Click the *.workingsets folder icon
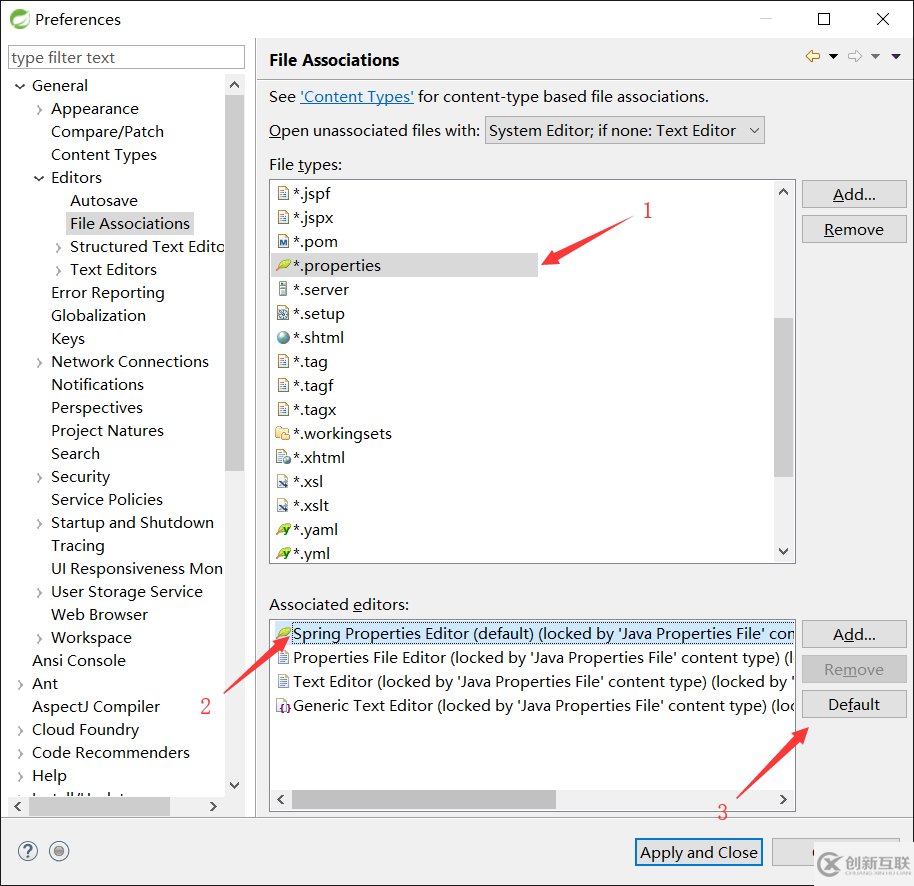The width and height of the screenshot is (914, 886). (283, 434)
